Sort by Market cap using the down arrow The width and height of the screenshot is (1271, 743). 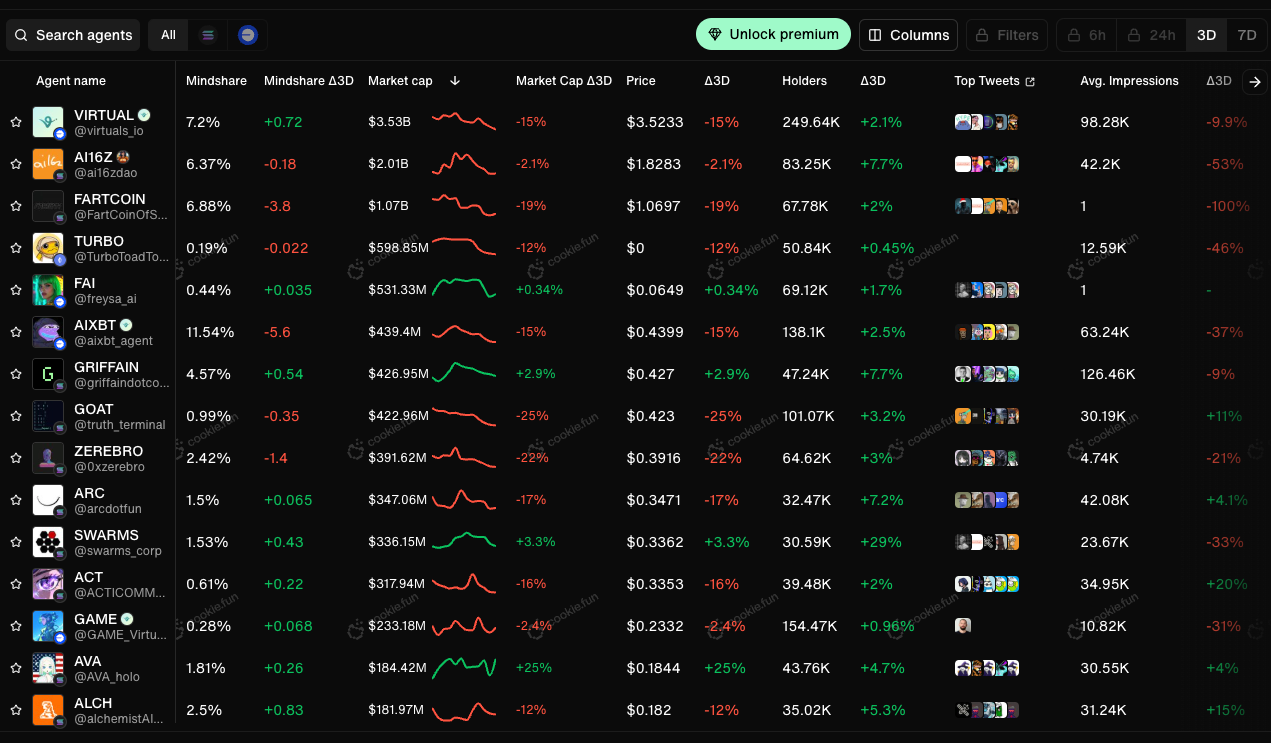tap(455, 81)
